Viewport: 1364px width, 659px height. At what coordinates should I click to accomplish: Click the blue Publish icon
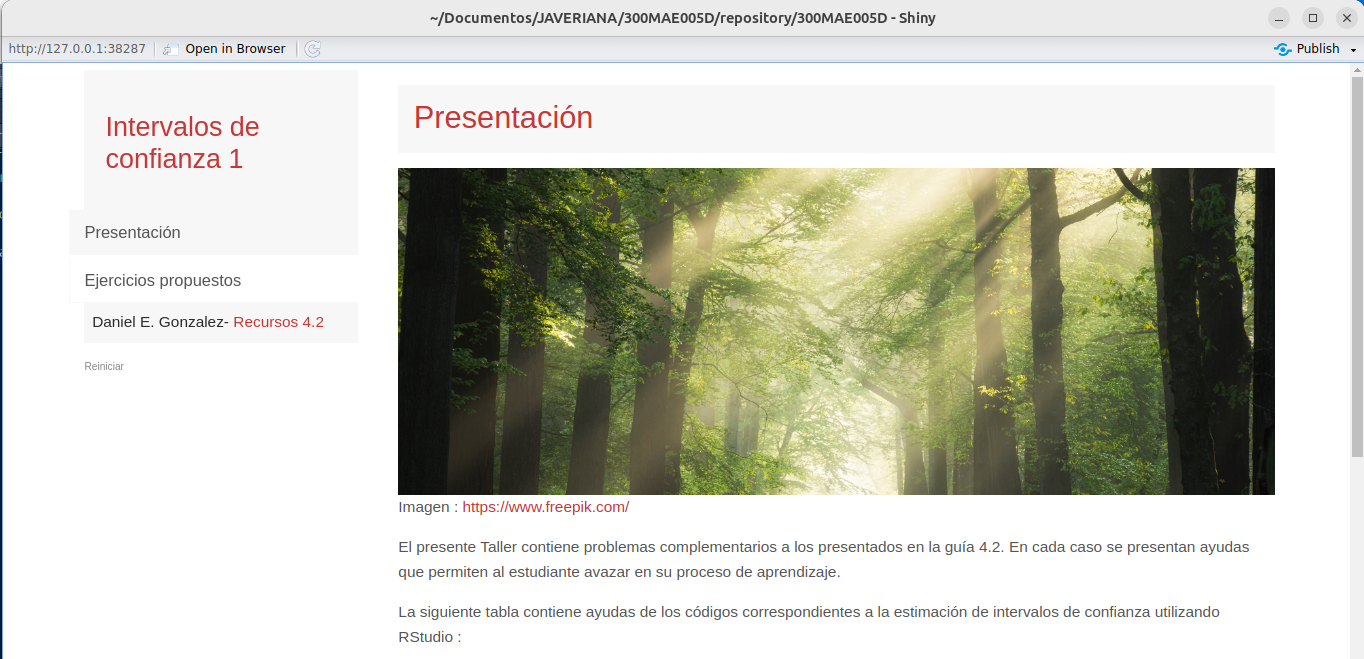(1282, 49)
